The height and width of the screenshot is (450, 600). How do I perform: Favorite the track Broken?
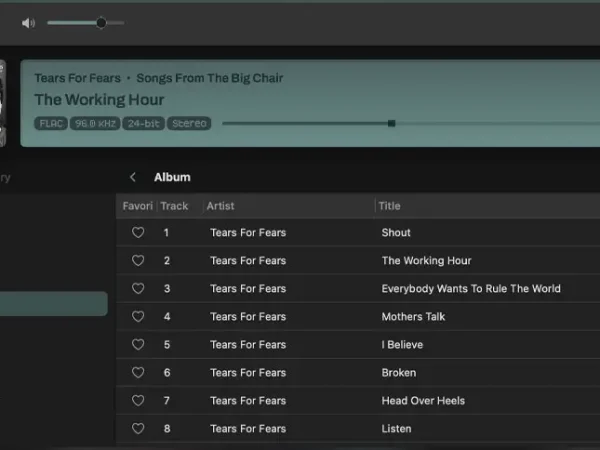[x=138, y=372]
